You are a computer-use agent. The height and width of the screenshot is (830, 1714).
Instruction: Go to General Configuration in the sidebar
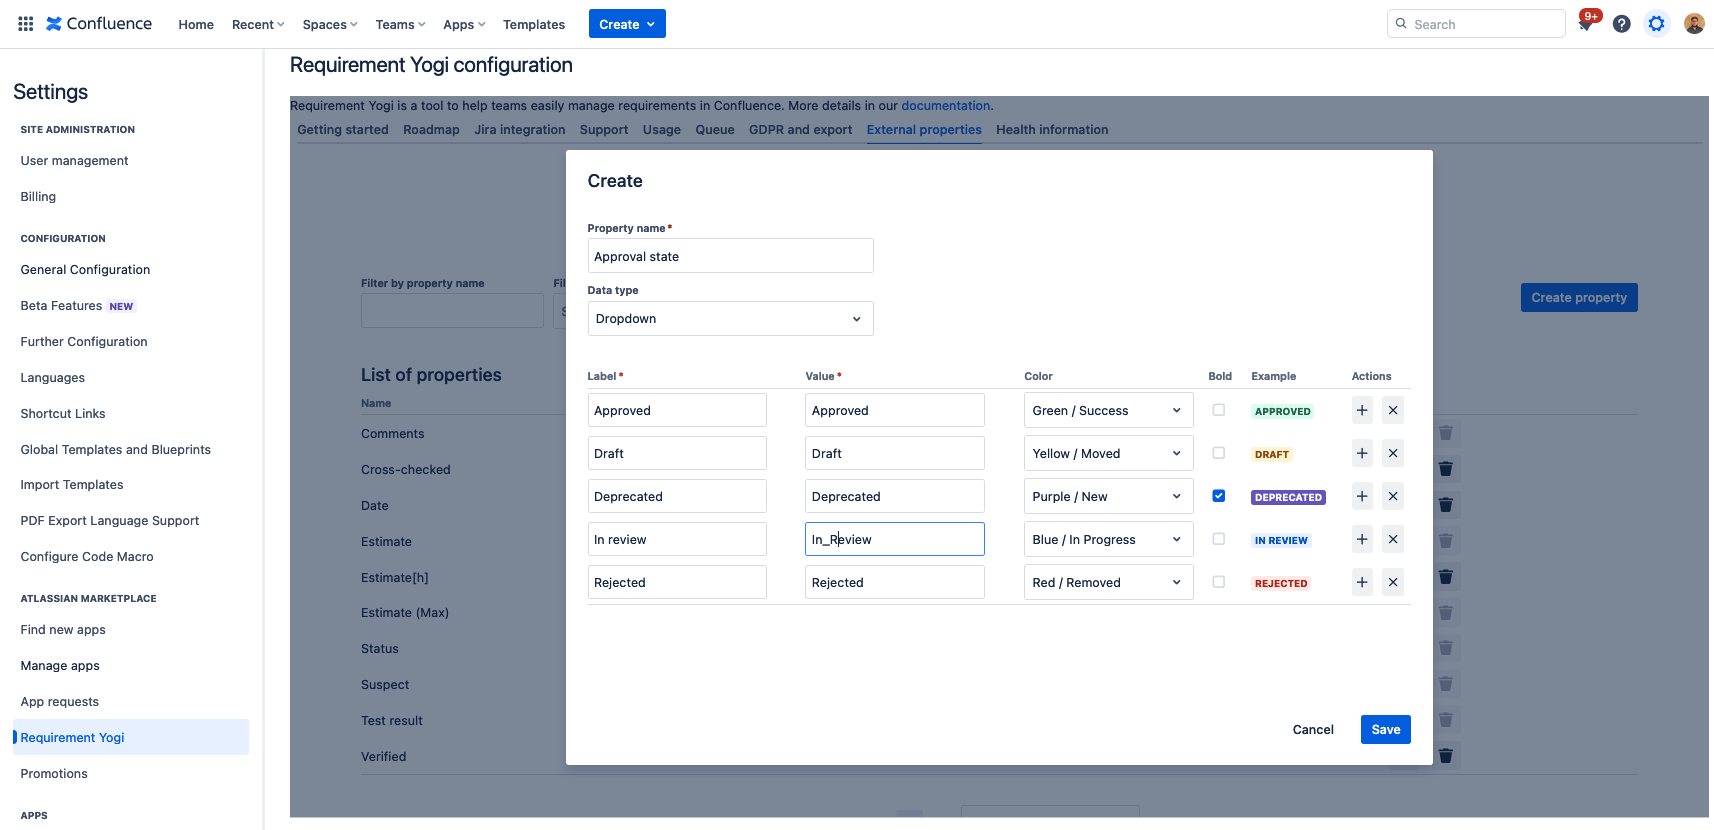(85, 270)
